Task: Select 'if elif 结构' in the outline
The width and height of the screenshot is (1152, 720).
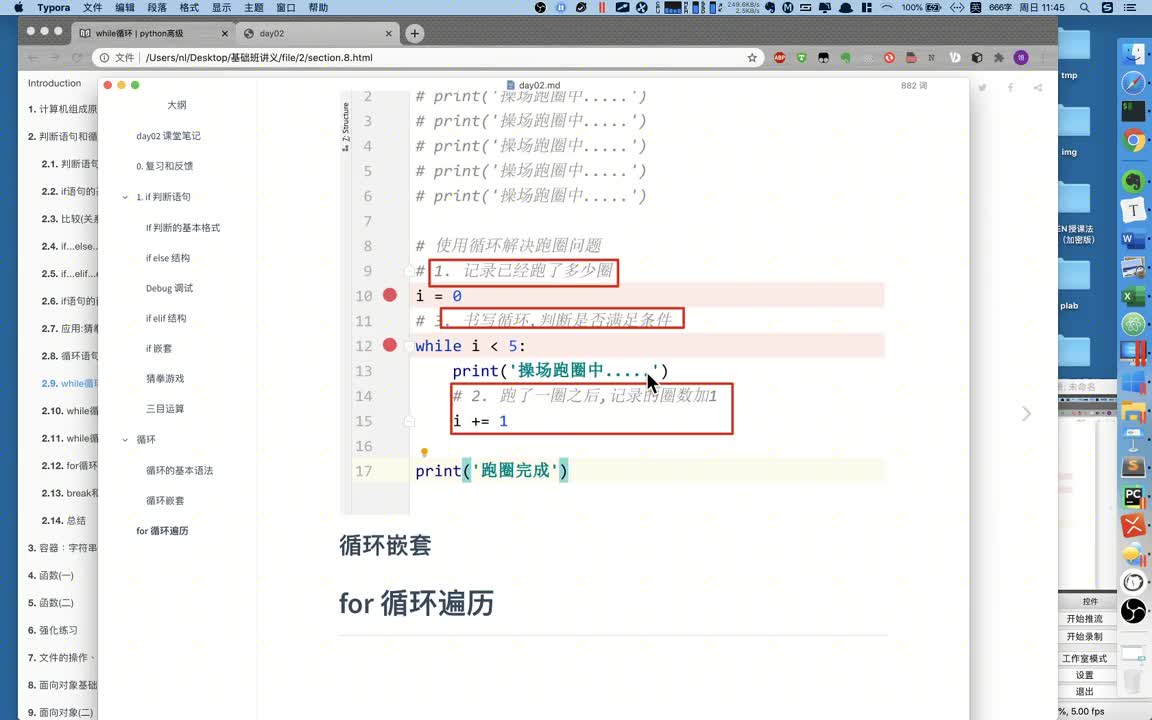Action: click(x=166, y=318)
